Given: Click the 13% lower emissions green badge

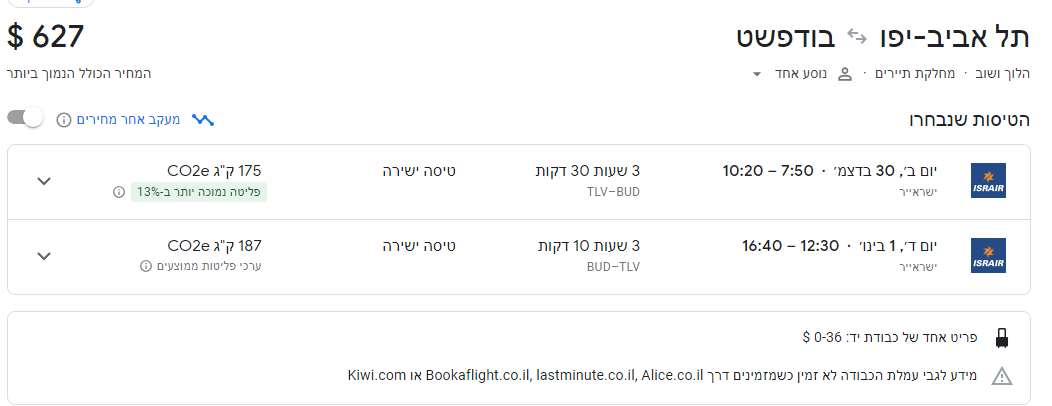Looking at the screenshot, I should click(x=199, y=191).
